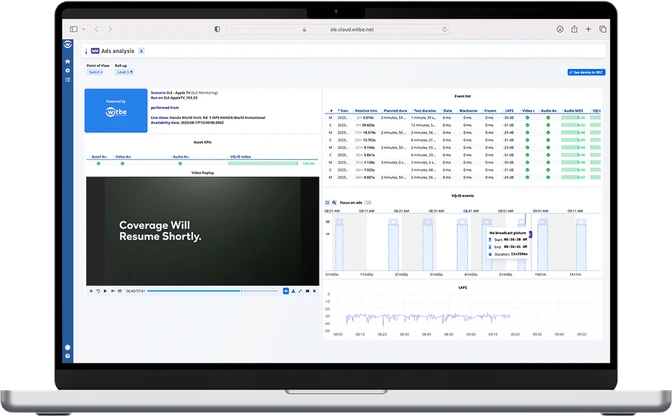Click the last event list row
The image size is (672, 416).
pos(463,177)
